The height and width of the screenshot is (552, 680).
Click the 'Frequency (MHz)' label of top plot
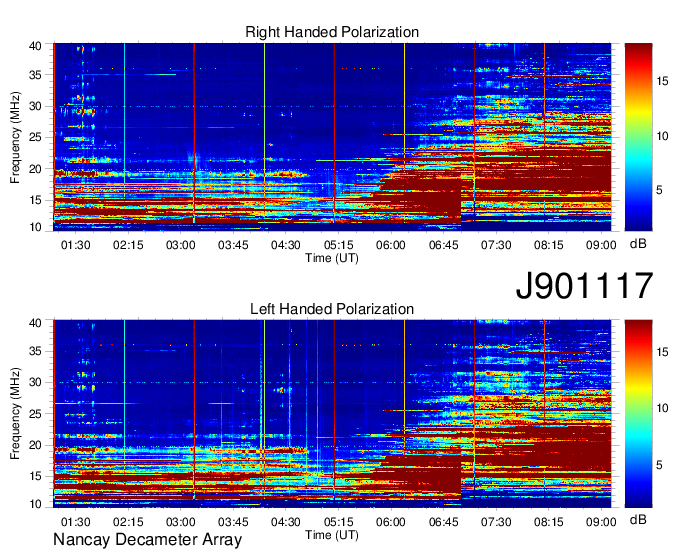coord(15,137)
